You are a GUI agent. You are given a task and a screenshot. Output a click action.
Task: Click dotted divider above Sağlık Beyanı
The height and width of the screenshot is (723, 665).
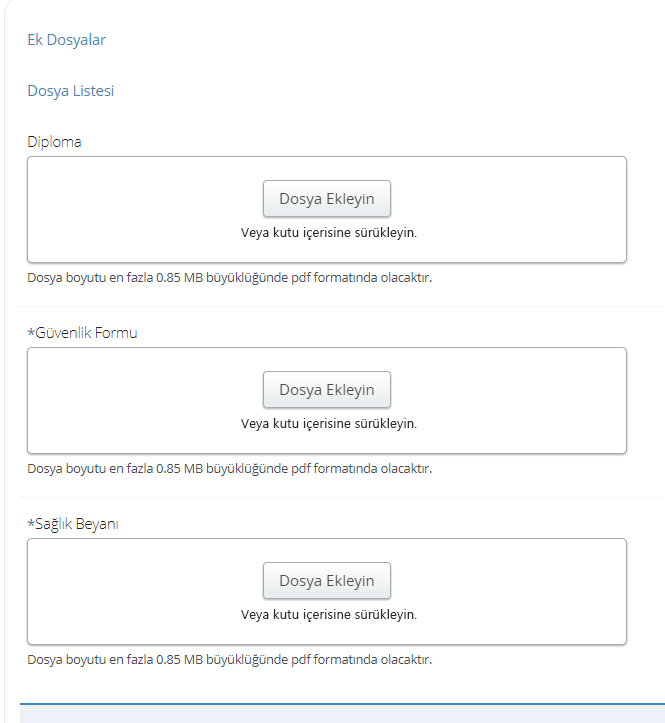[342, 497]
